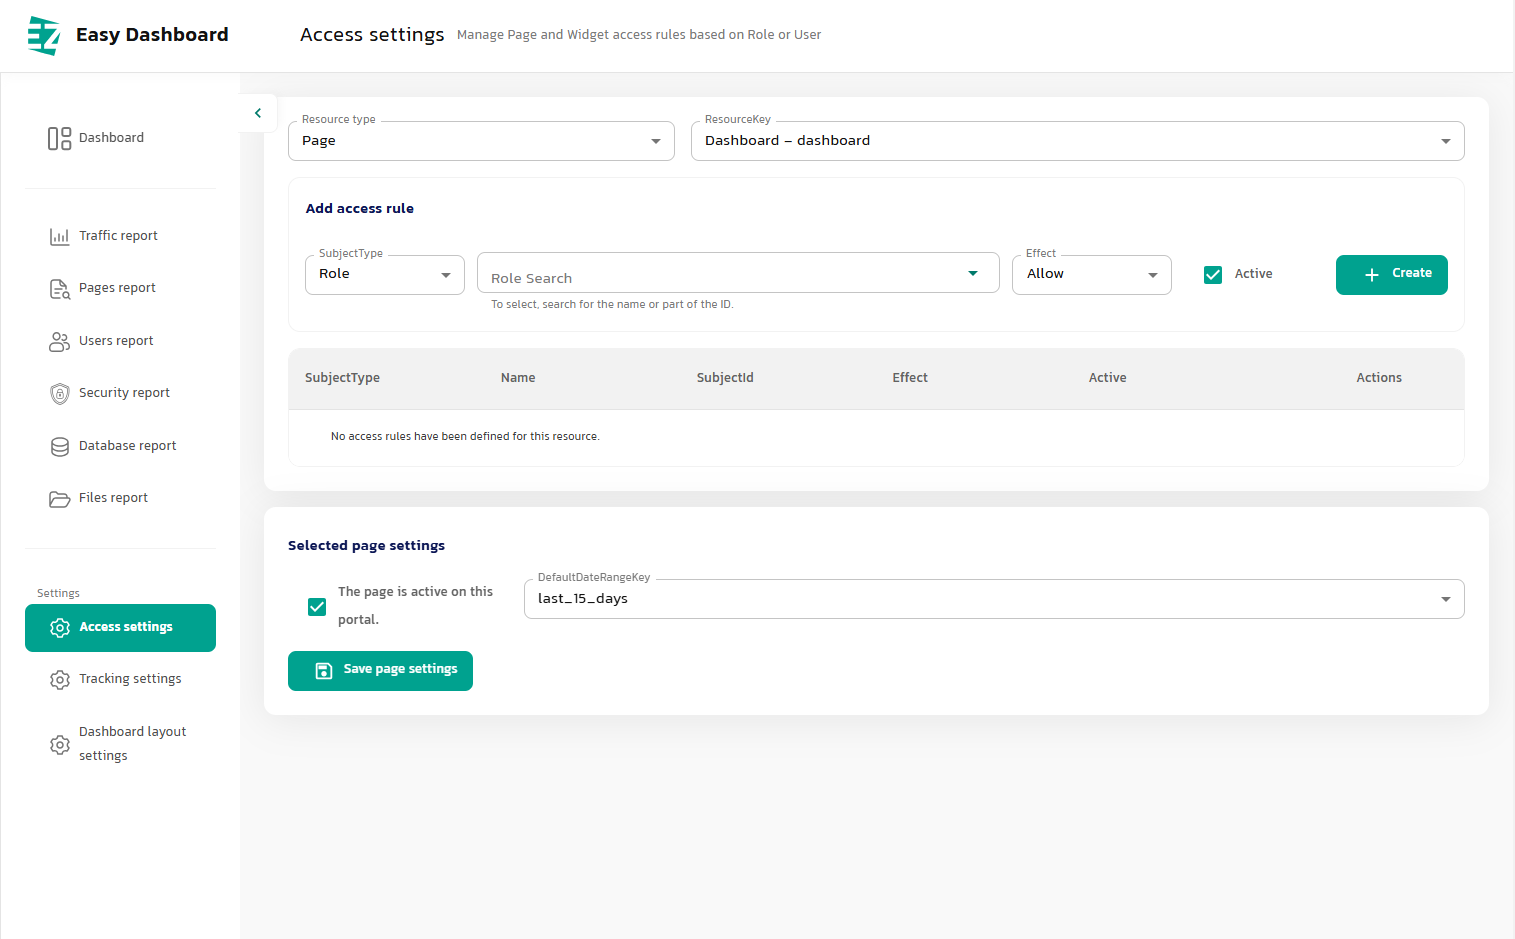The width and height of the screenshot is (1515, 939).
Task: Click the Dashboard grid icon in sidebar
Action: 59,138
